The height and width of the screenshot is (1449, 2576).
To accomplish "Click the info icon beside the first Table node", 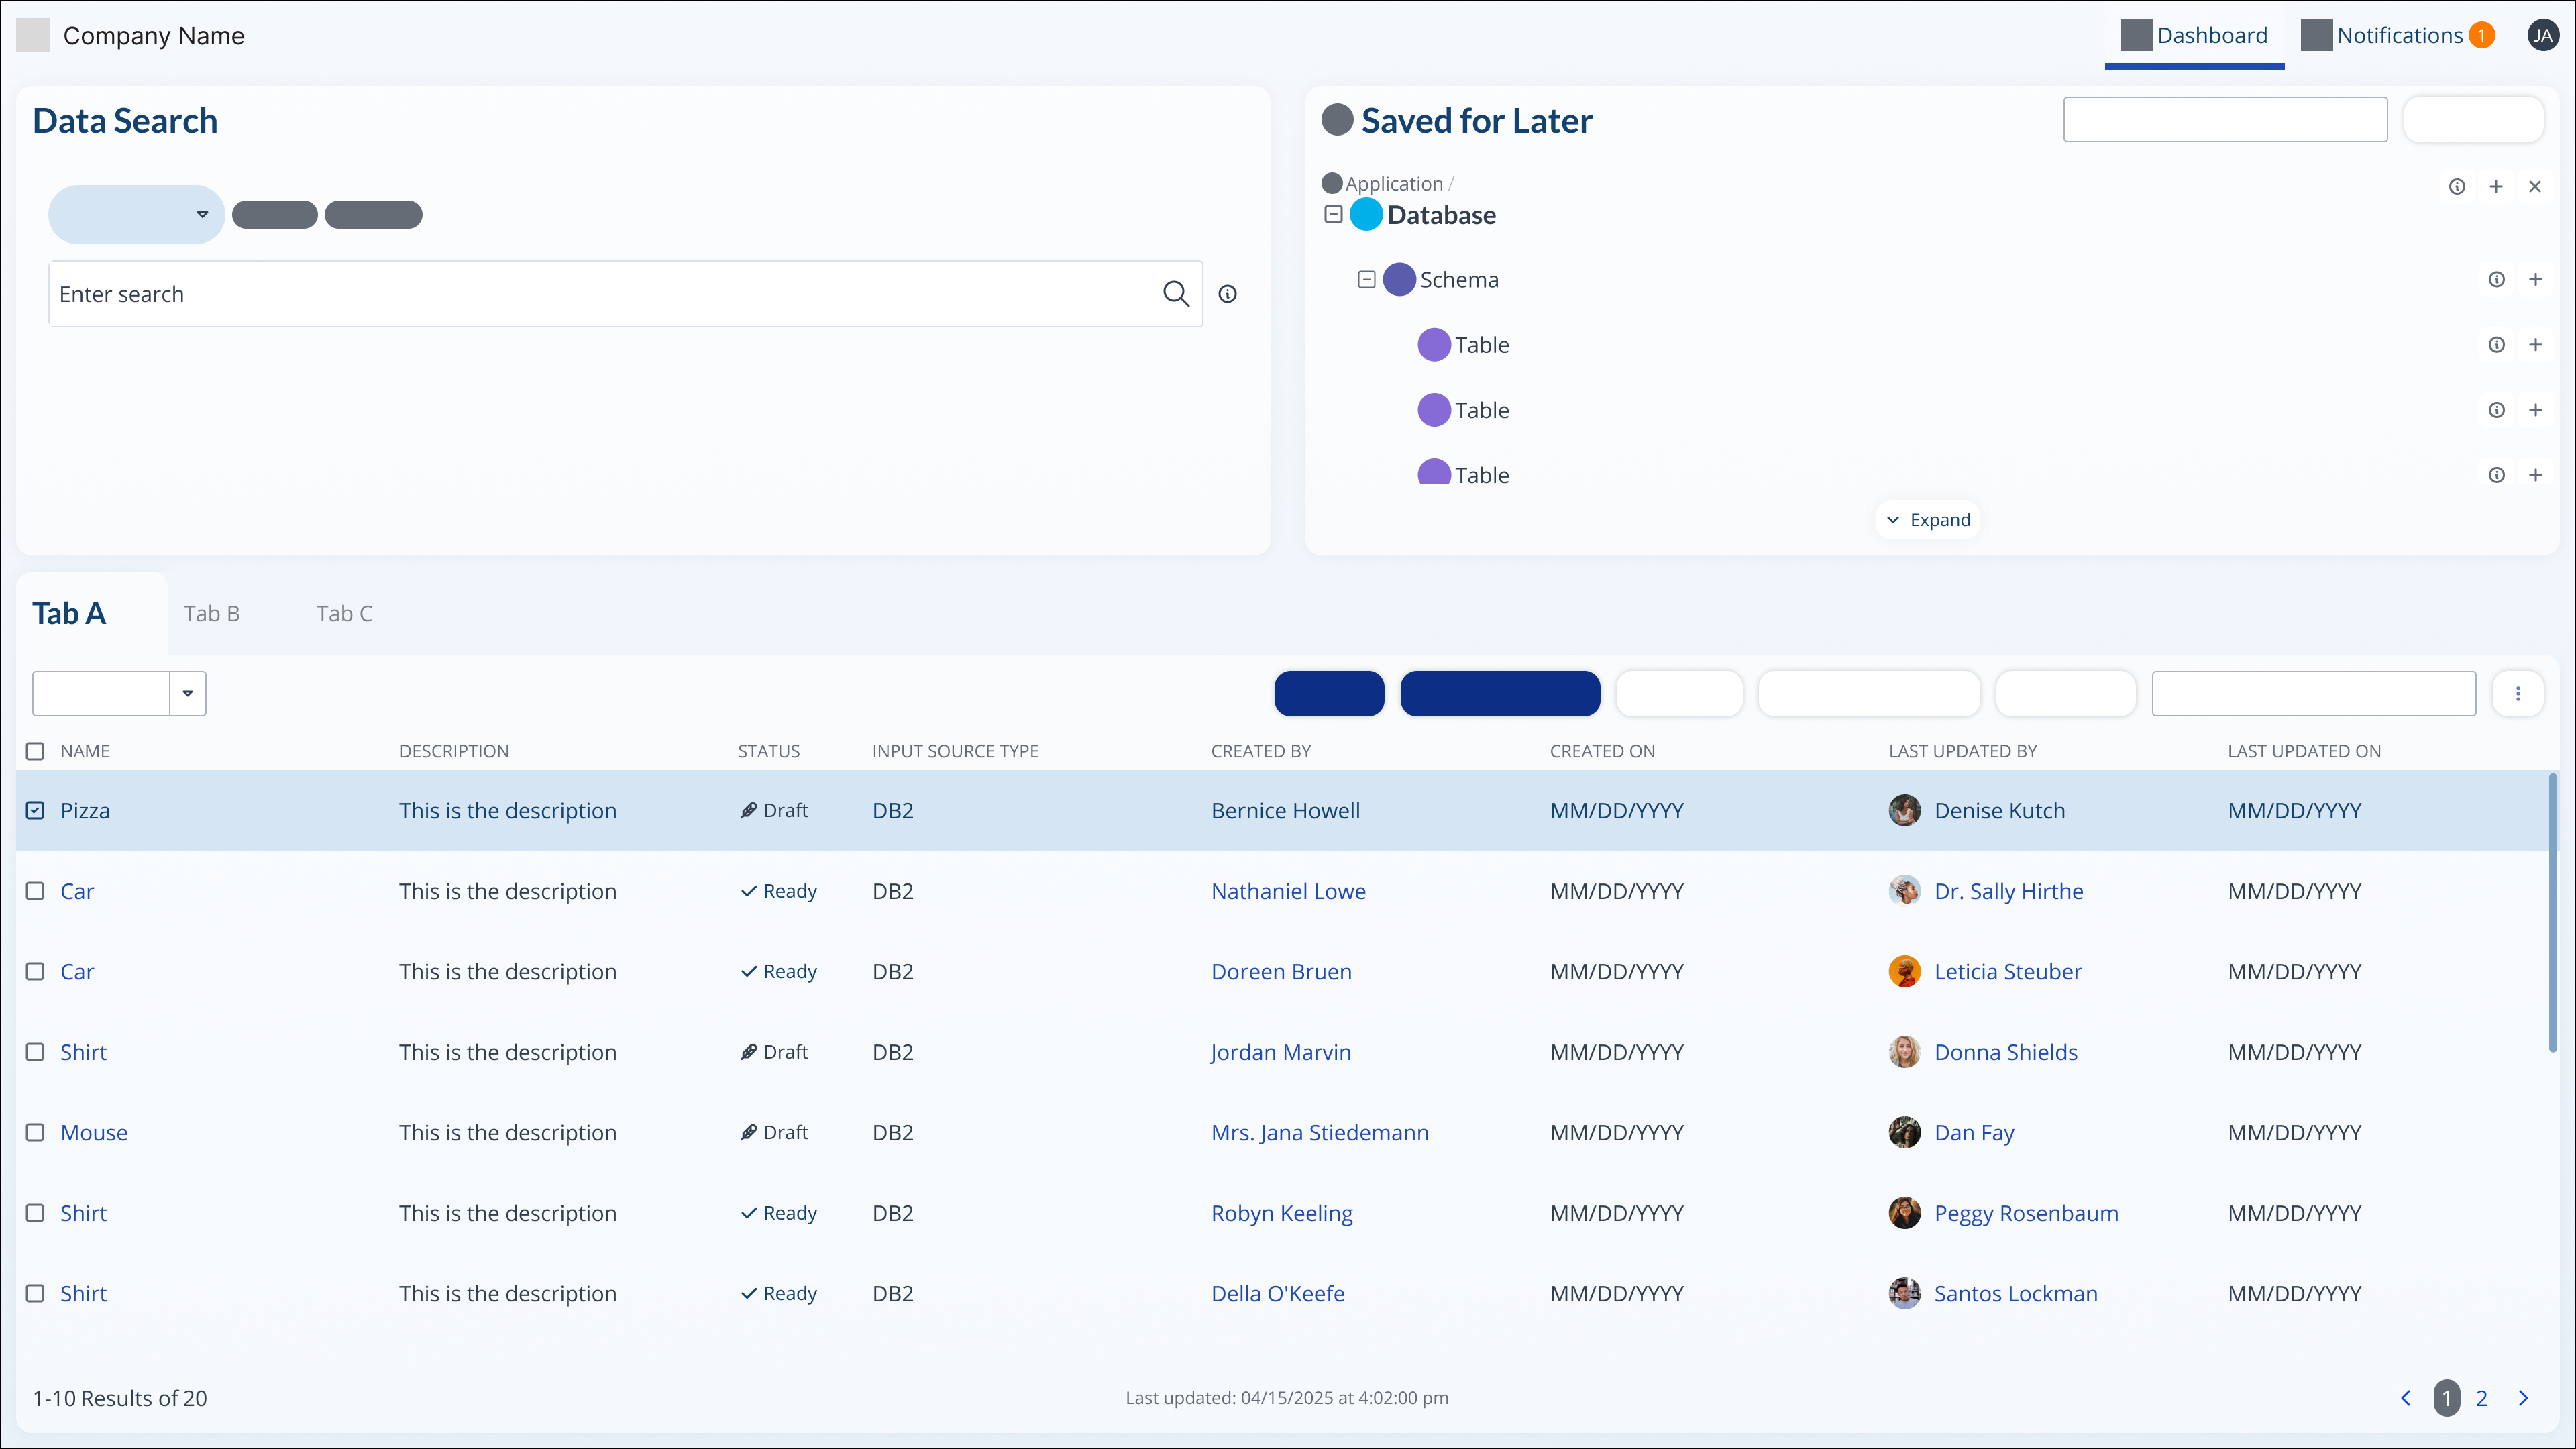I will tap(2496, 344).
